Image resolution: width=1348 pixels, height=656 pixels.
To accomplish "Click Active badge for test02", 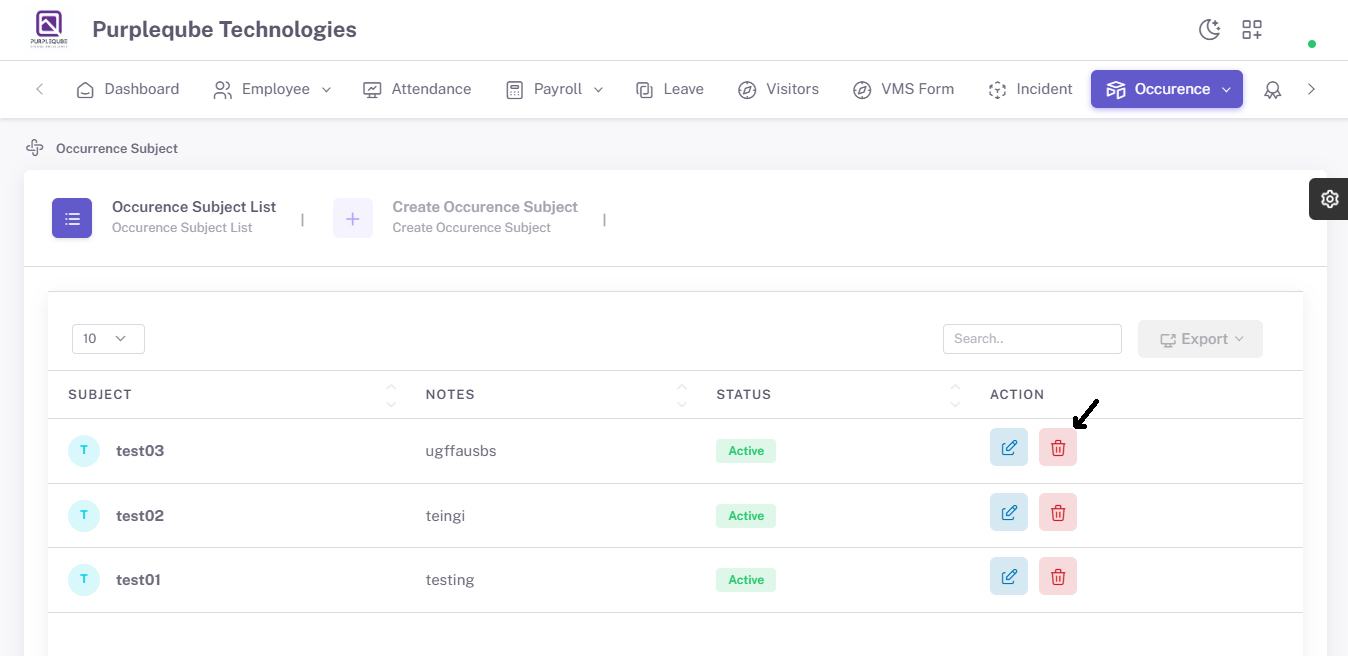I will pyautogui.click(x=746, y=516).
